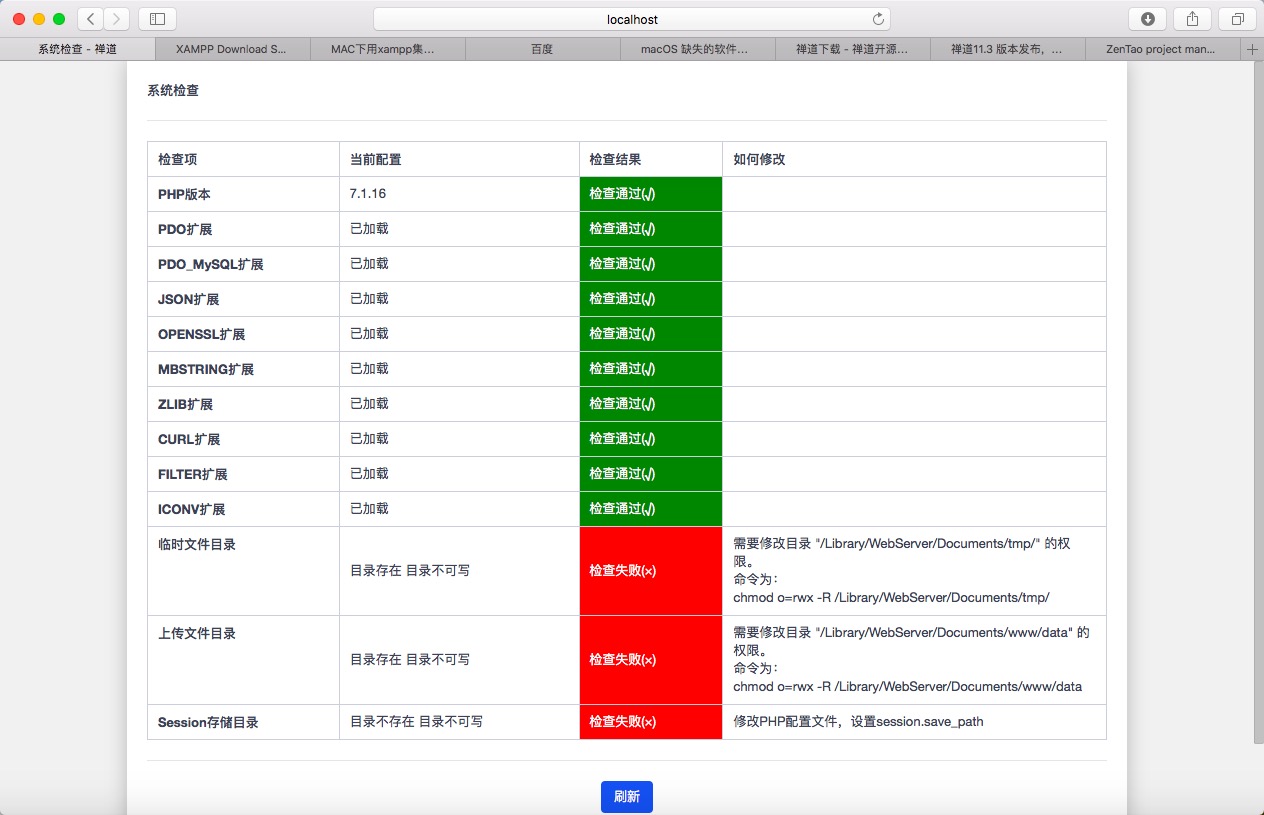The height and width of the screenshot is (815, 1264).
Task: Click the localhost address field
Action: click(x=632, y=19)
